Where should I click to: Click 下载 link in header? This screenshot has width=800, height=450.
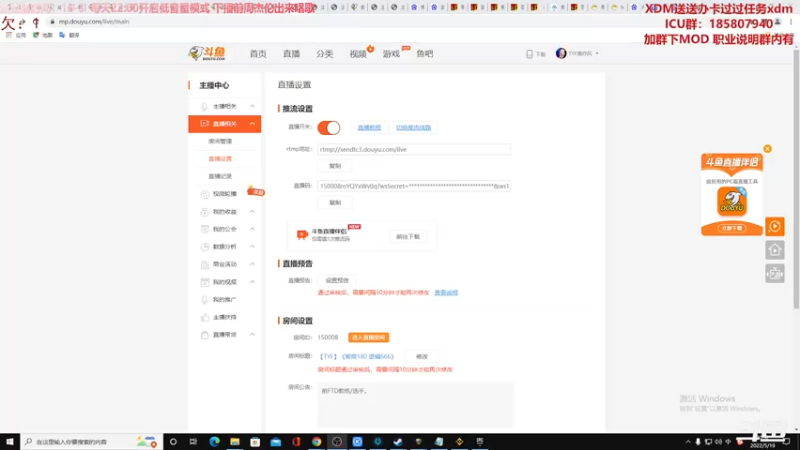536,54
